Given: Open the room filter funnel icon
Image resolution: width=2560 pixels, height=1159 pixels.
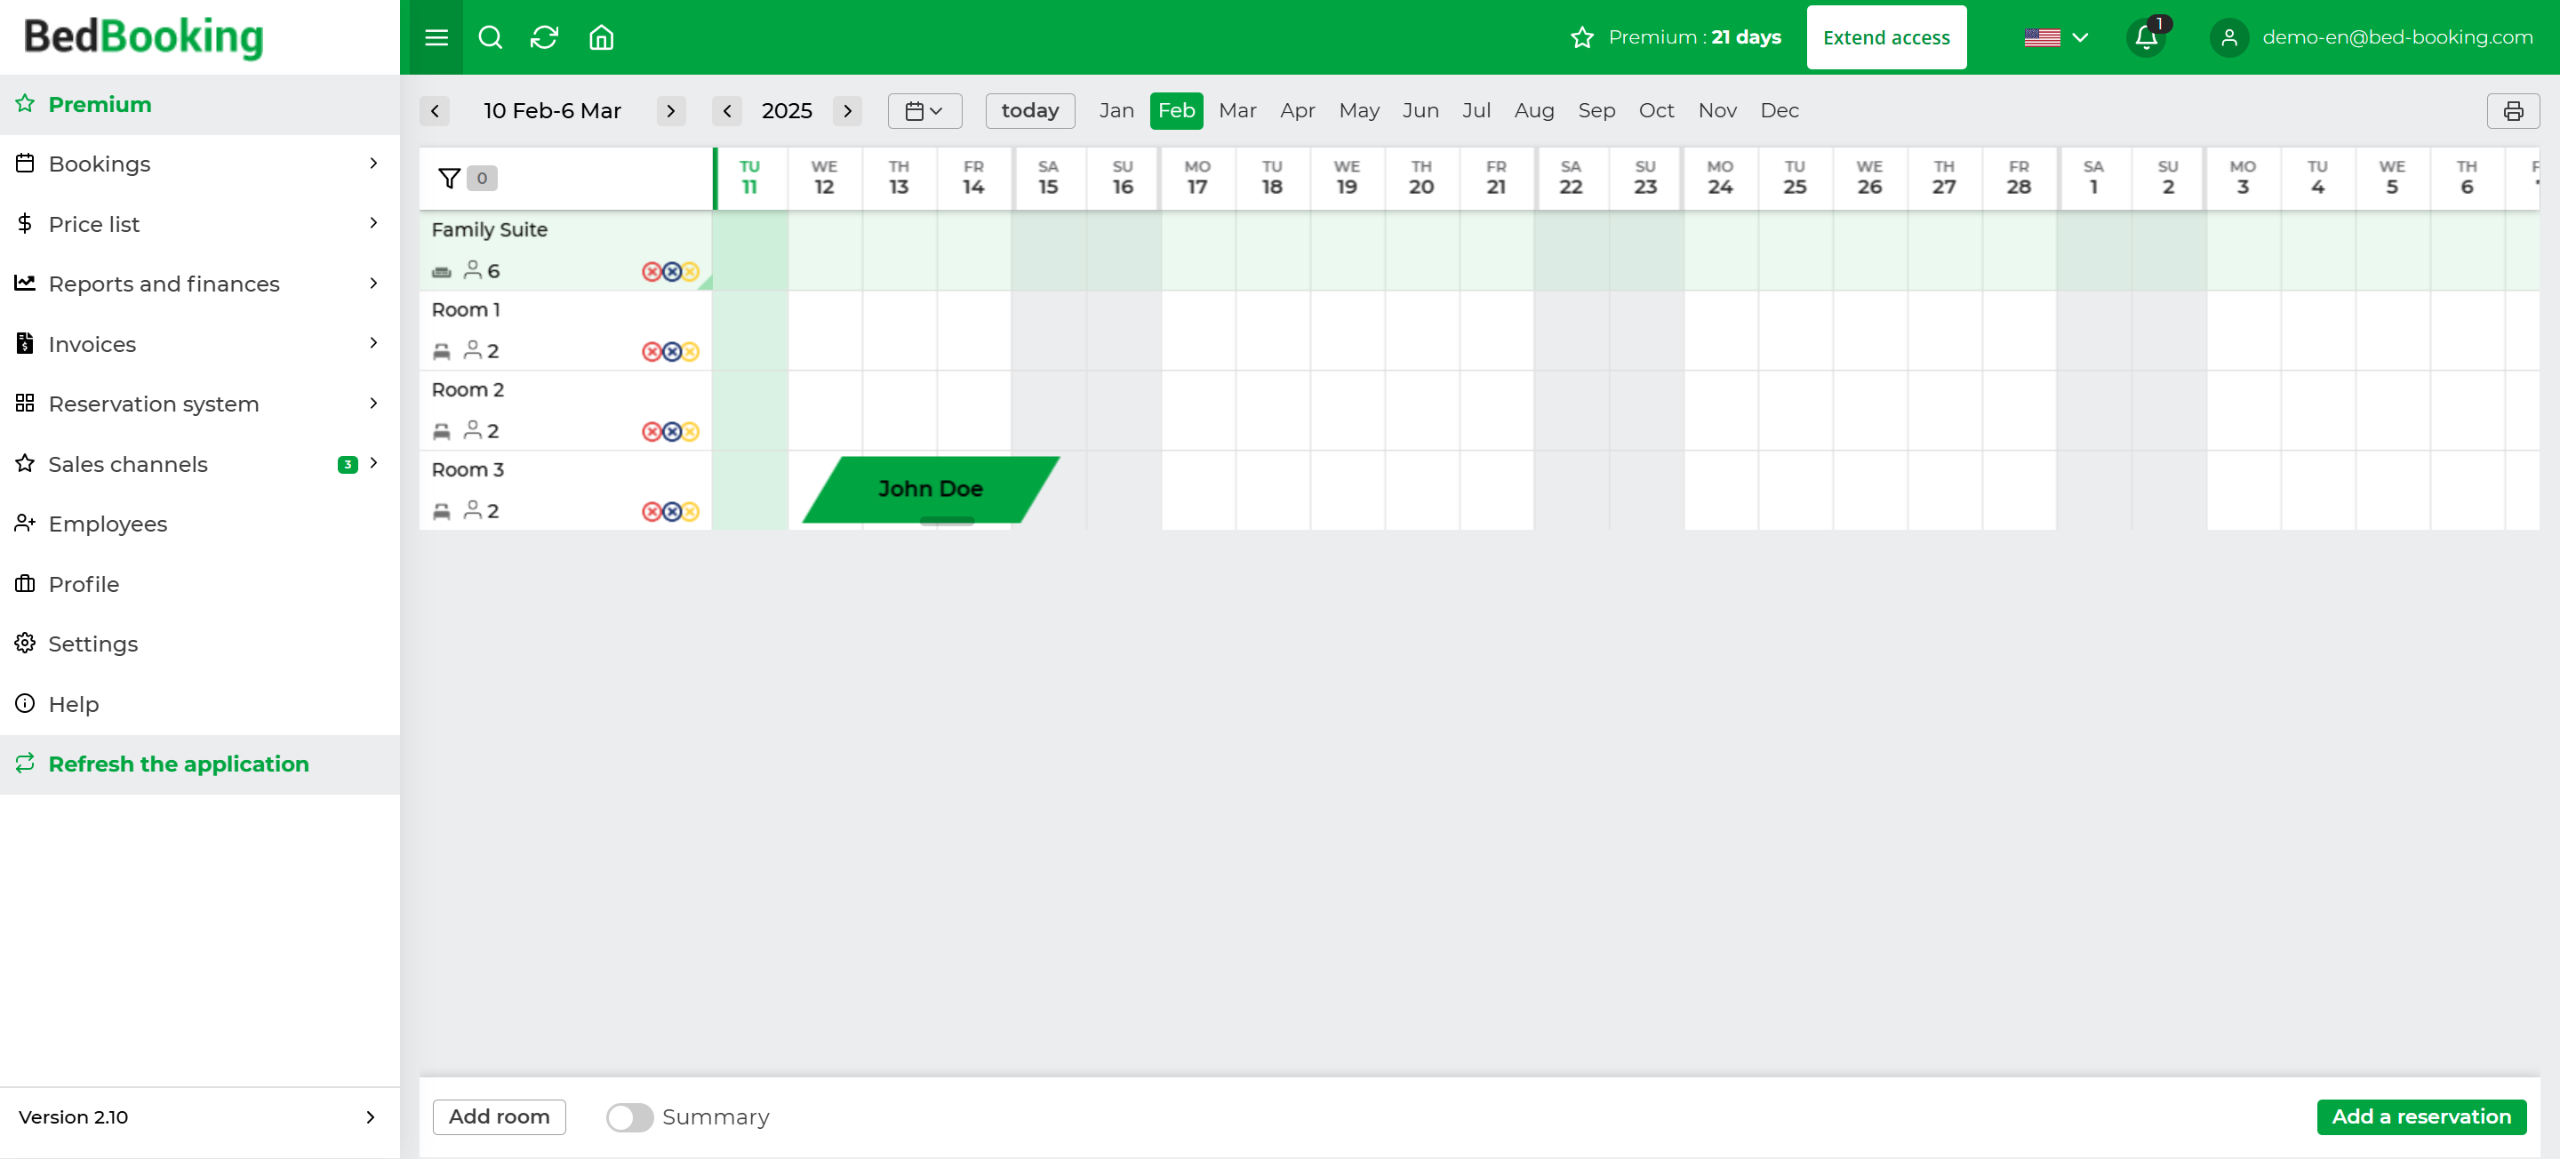Looking at the screenshot, I should coord(449,178).
